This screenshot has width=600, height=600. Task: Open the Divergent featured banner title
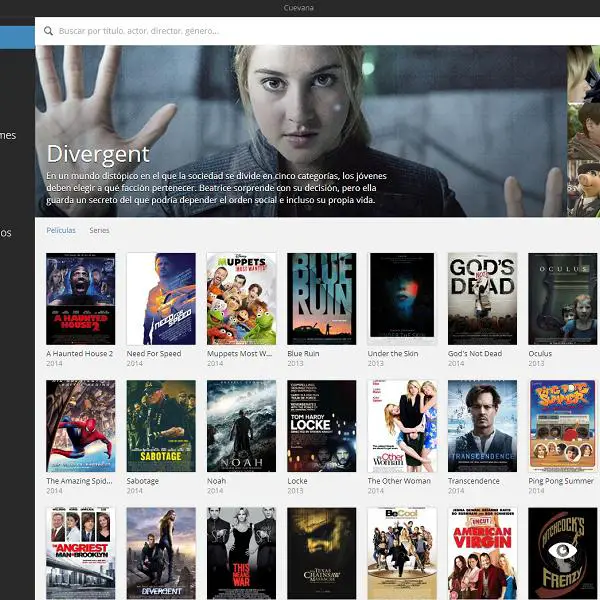point(98,154)
